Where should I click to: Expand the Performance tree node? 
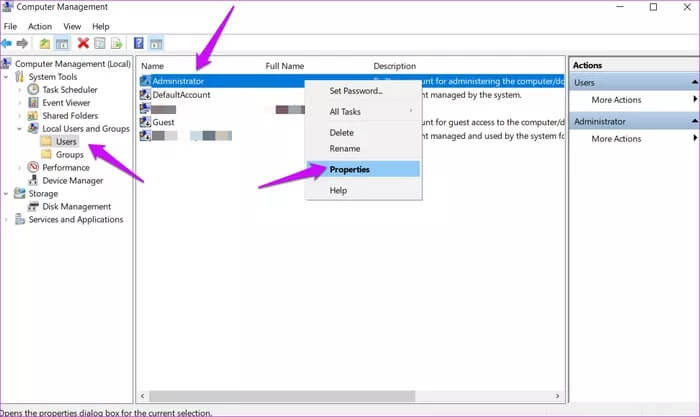click(20, 167)
